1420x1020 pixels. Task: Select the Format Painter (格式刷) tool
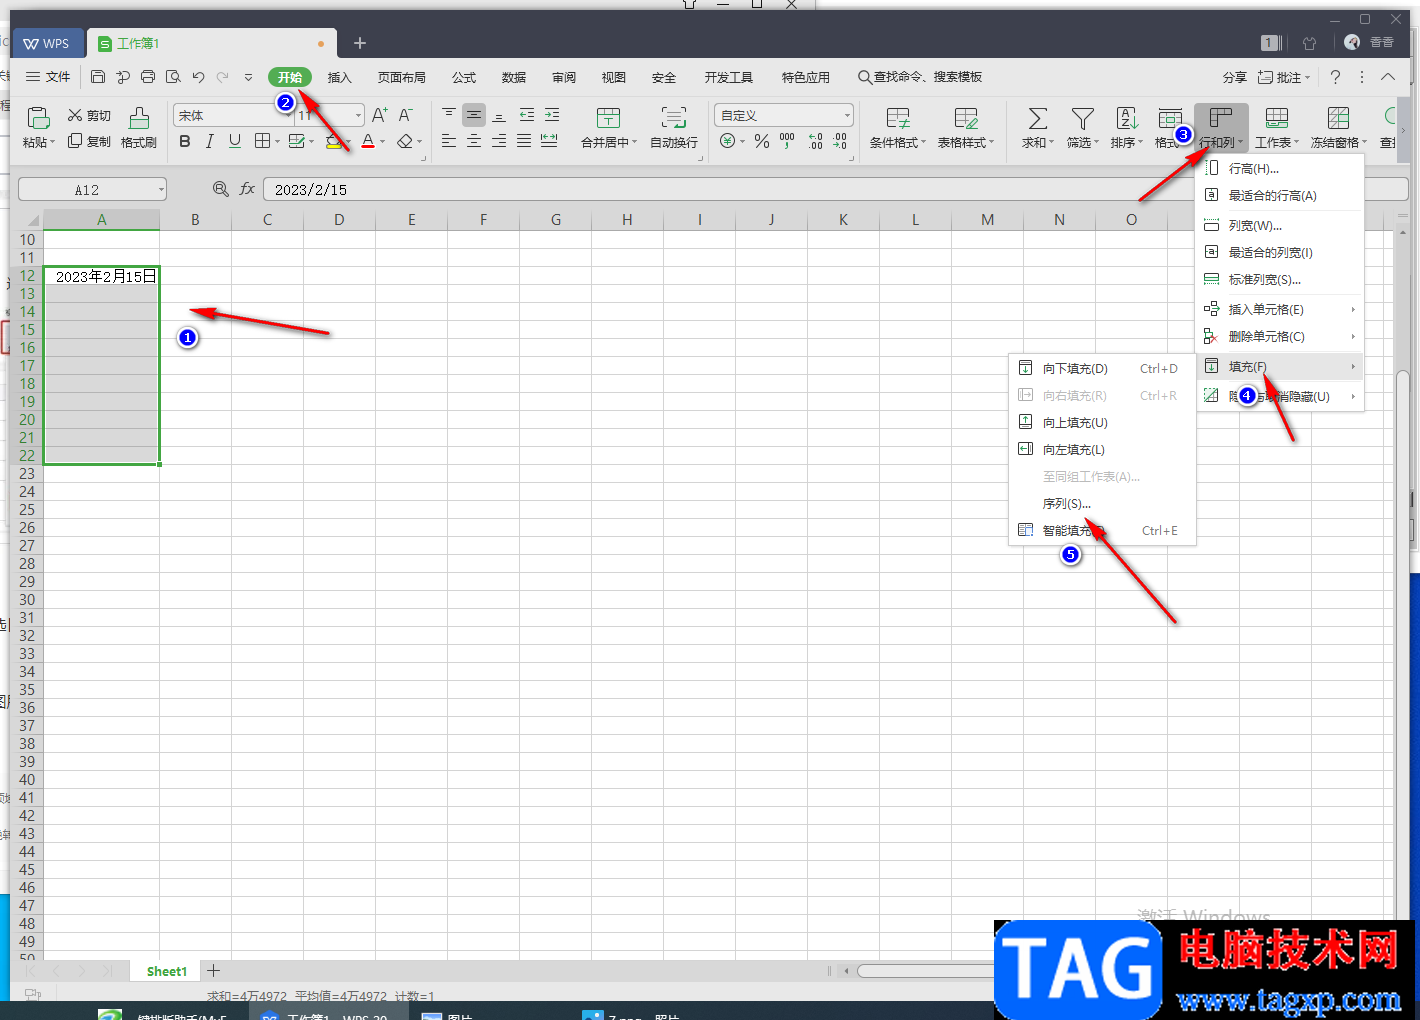pyautogui.click(x=139, y=128)
